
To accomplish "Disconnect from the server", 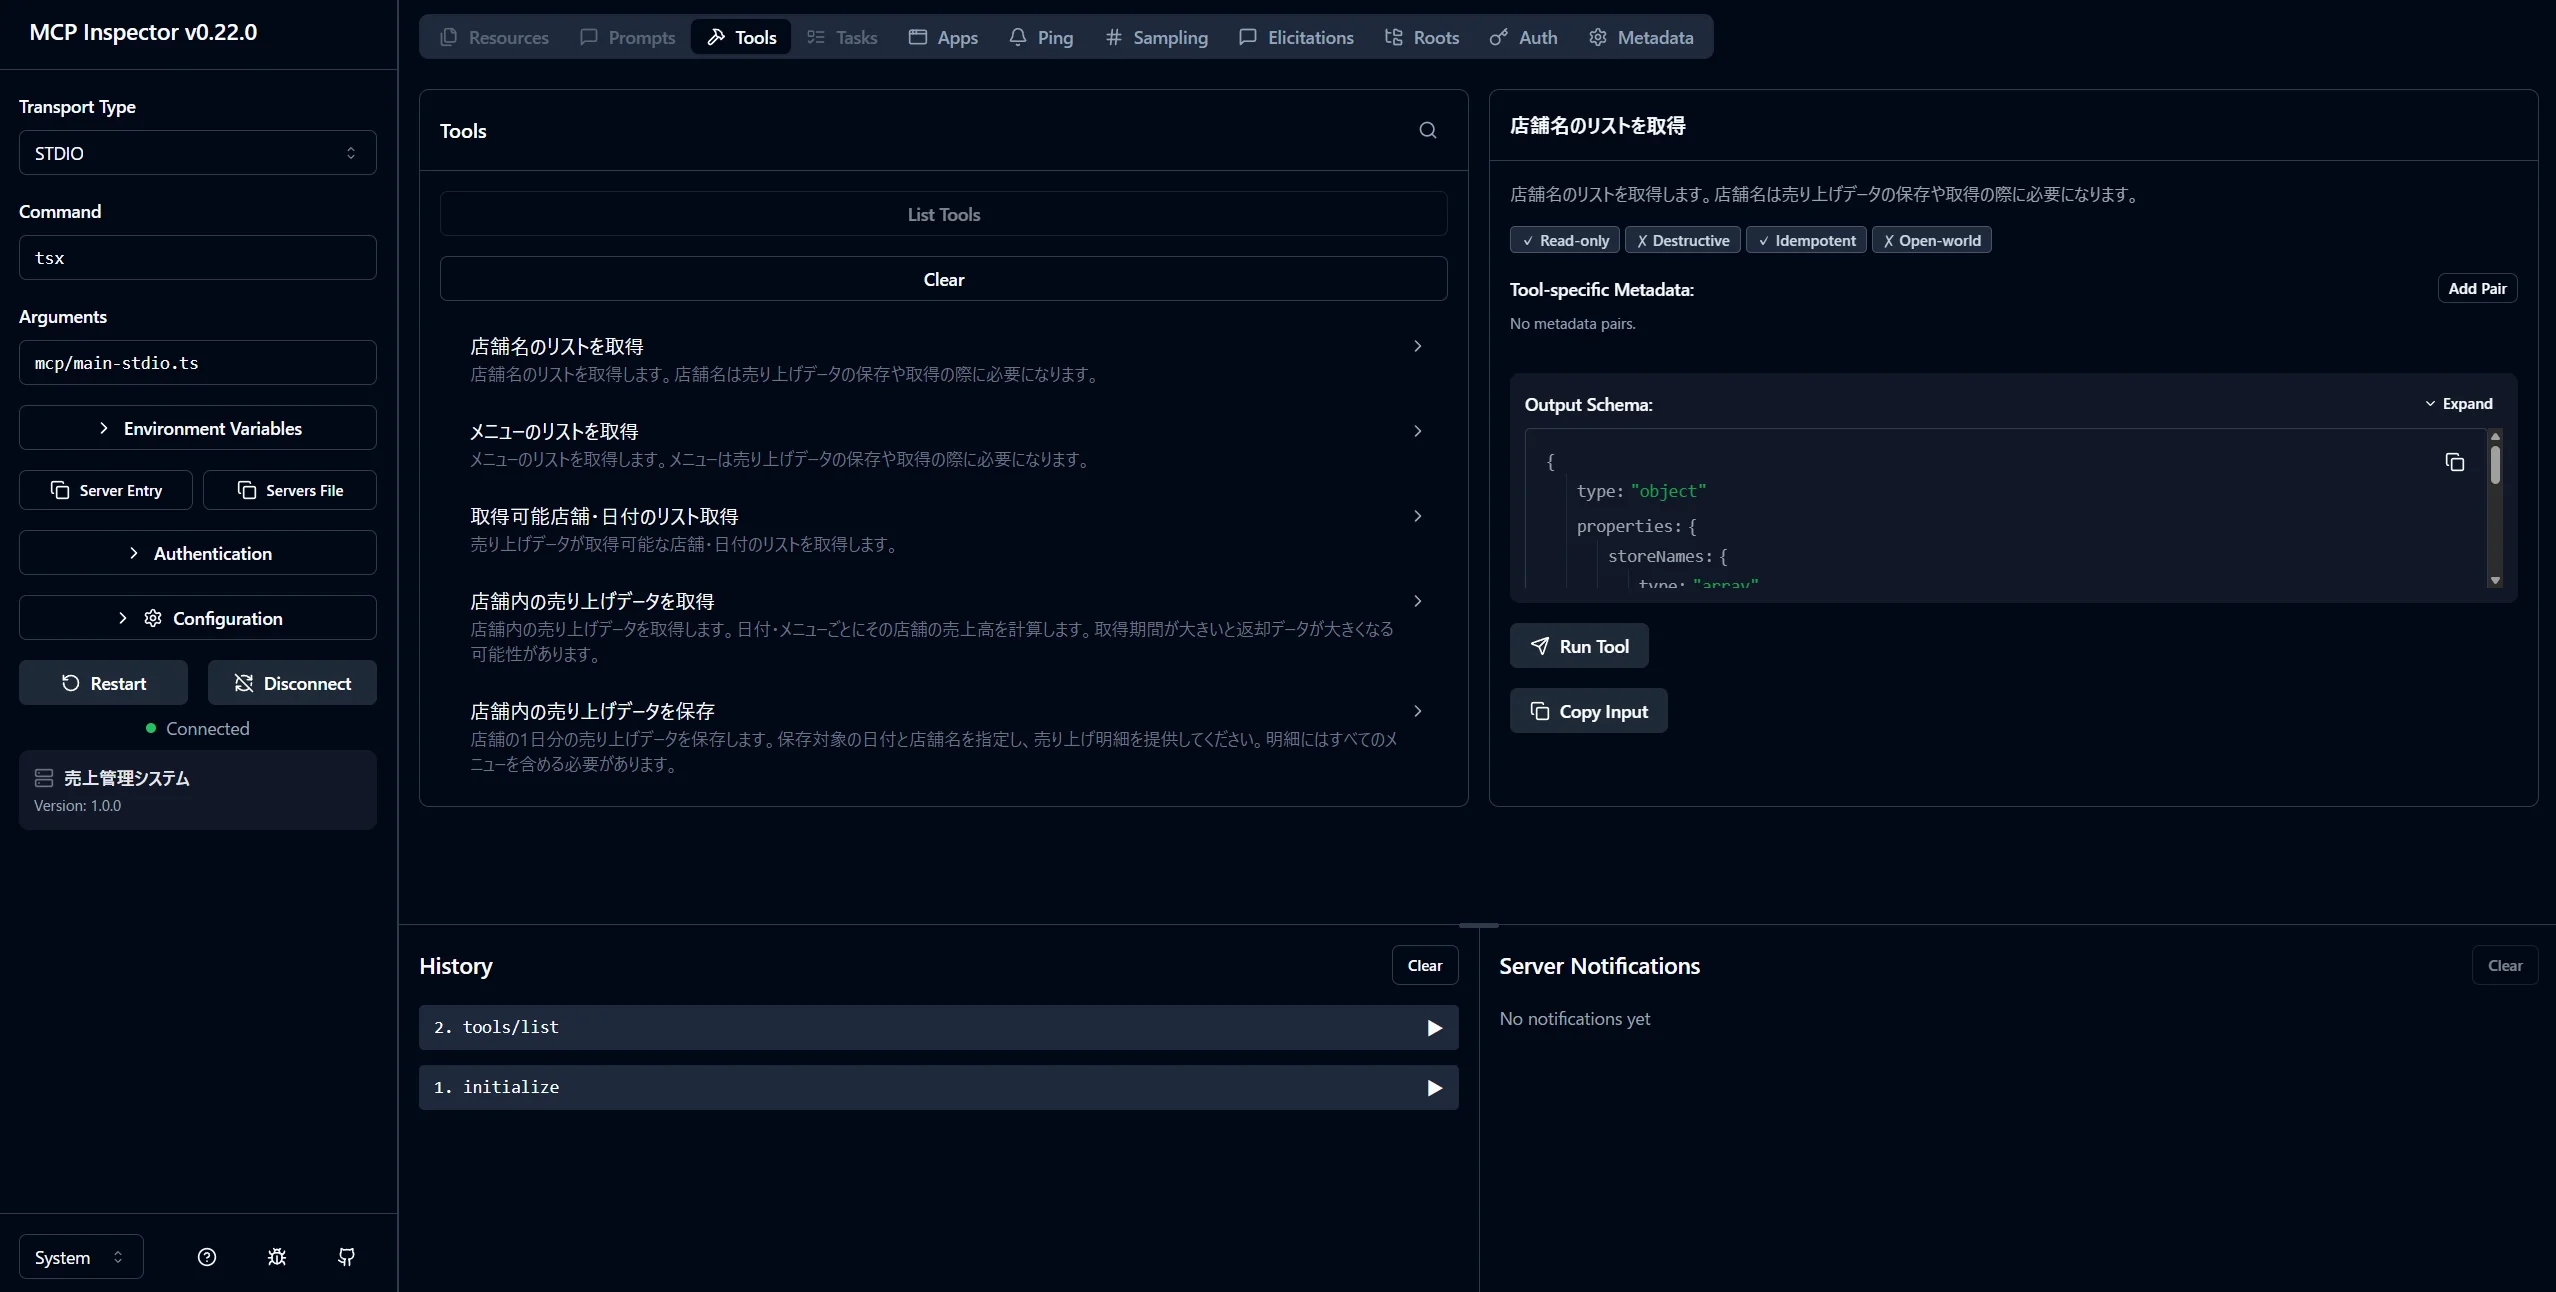I will 292,683.
